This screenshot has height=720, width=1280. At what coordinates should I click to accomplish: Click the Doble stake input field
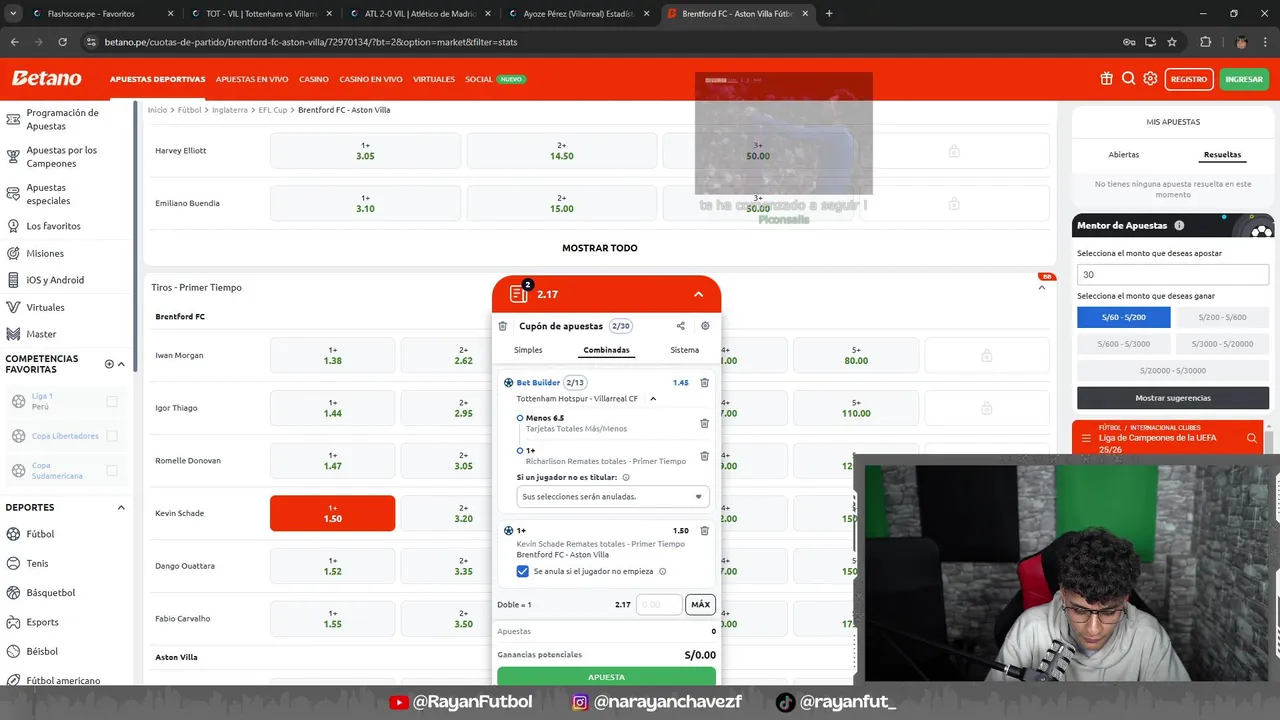click(658, 604)
